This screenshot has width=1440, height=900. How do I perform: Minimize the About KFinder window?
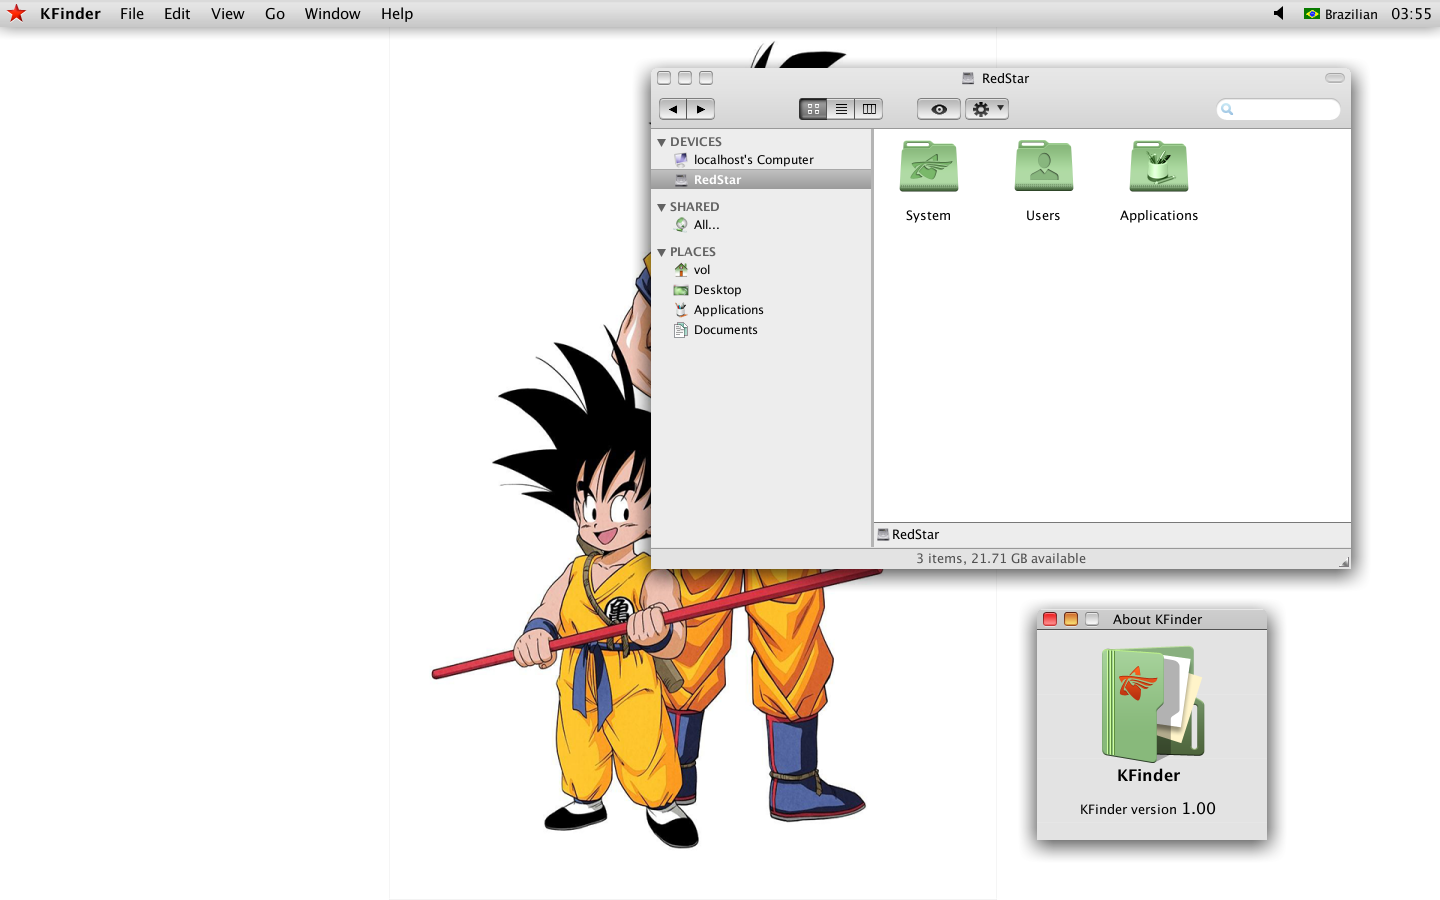click(1071, 619)
